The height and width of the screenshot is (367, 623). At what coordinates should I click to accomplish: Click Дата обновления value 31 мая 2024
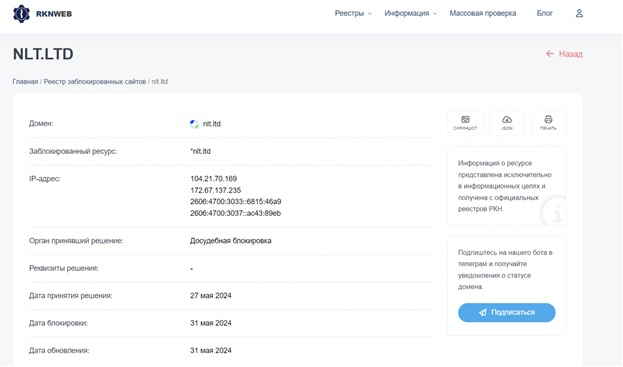[211, 350]
